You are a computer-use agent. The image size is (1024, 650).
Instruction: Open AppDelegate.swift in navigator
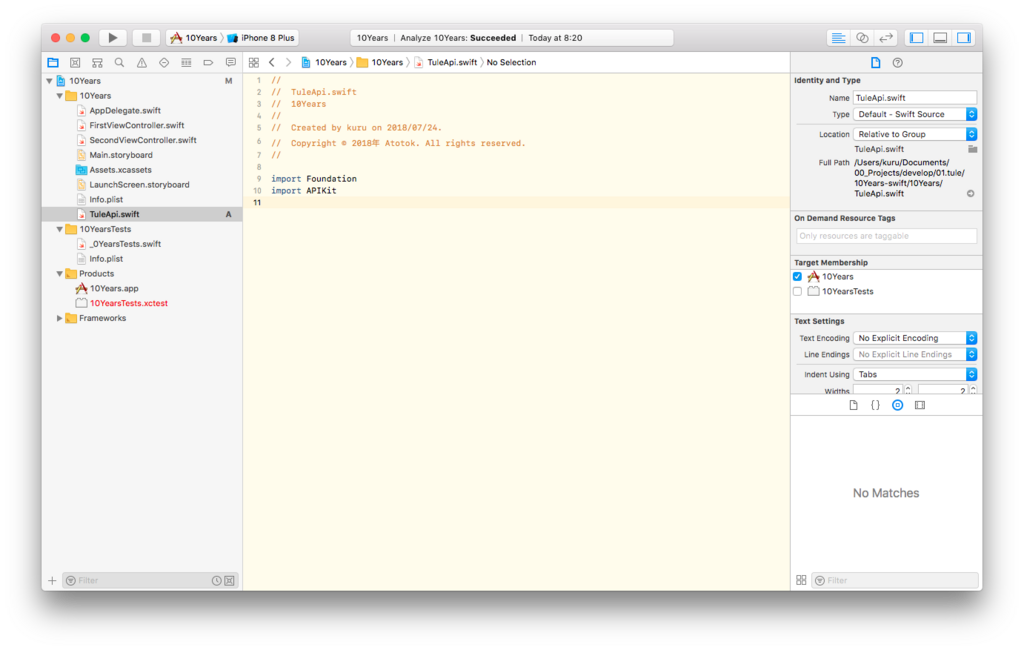(x=125, y=111)
